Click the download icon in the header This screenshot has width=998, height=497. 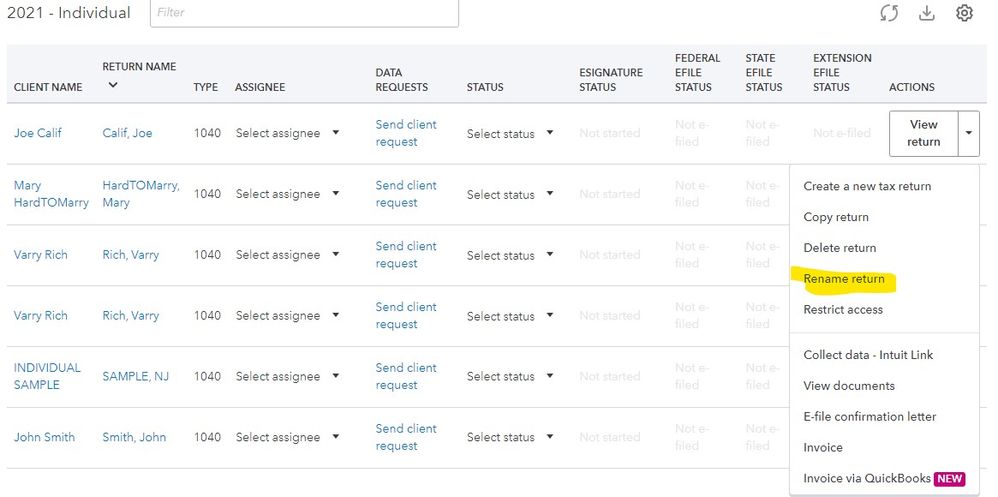927,13
